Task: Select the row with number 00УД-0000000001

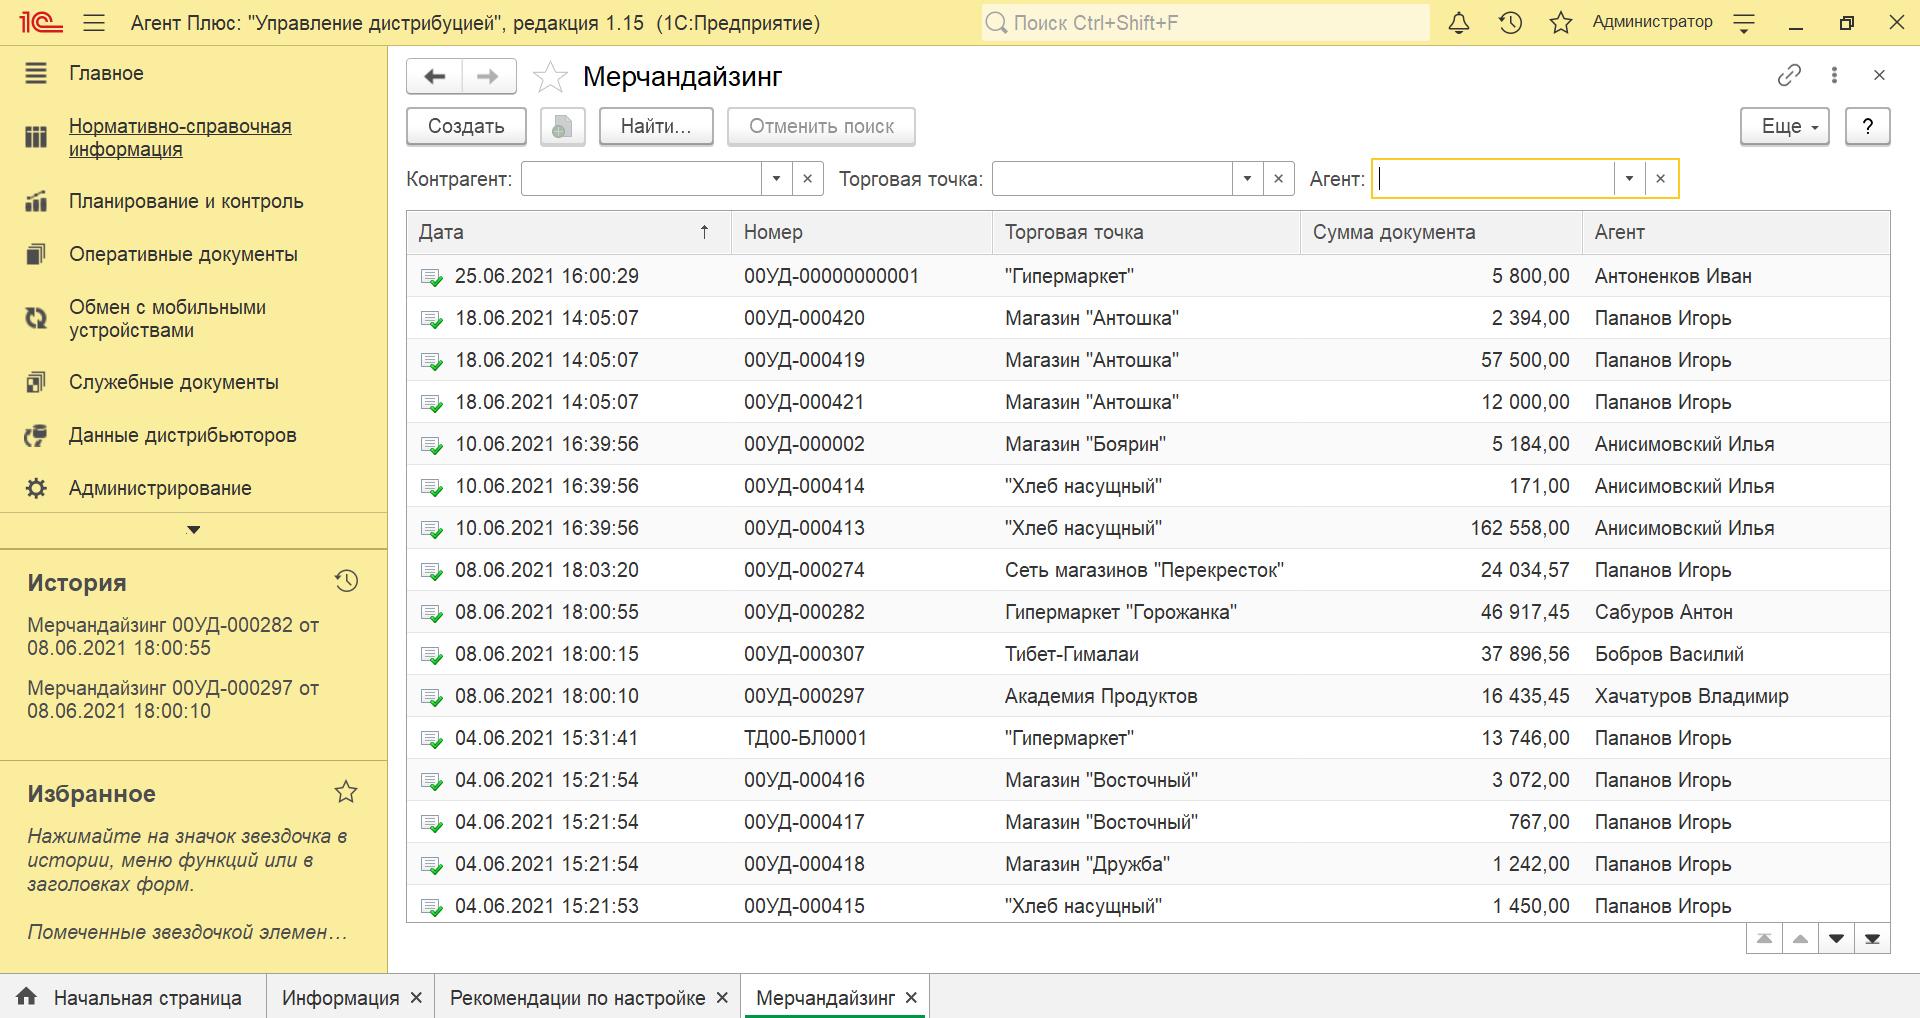Action: click(x=1148, y=276)
